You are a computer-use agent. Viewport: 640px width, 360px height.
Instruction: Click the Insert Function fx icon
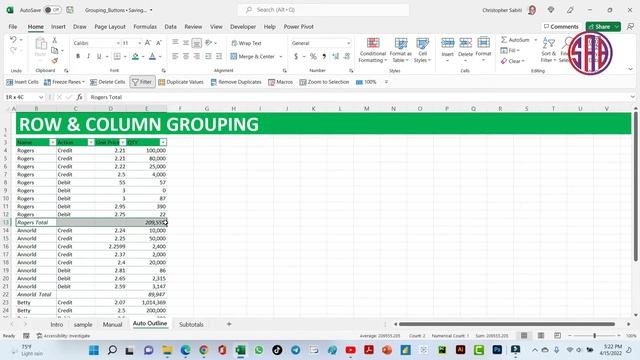click(79, 97)
